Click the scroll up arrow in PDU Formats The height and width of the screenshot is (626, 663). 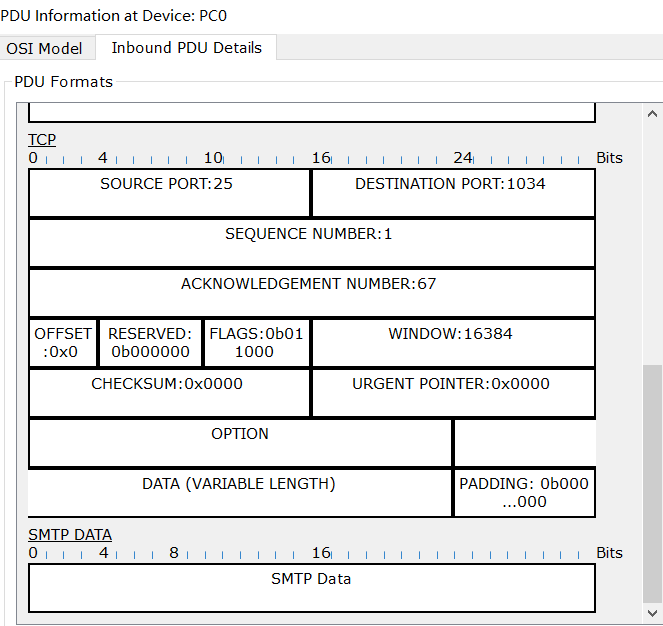(x=652, y=114)
